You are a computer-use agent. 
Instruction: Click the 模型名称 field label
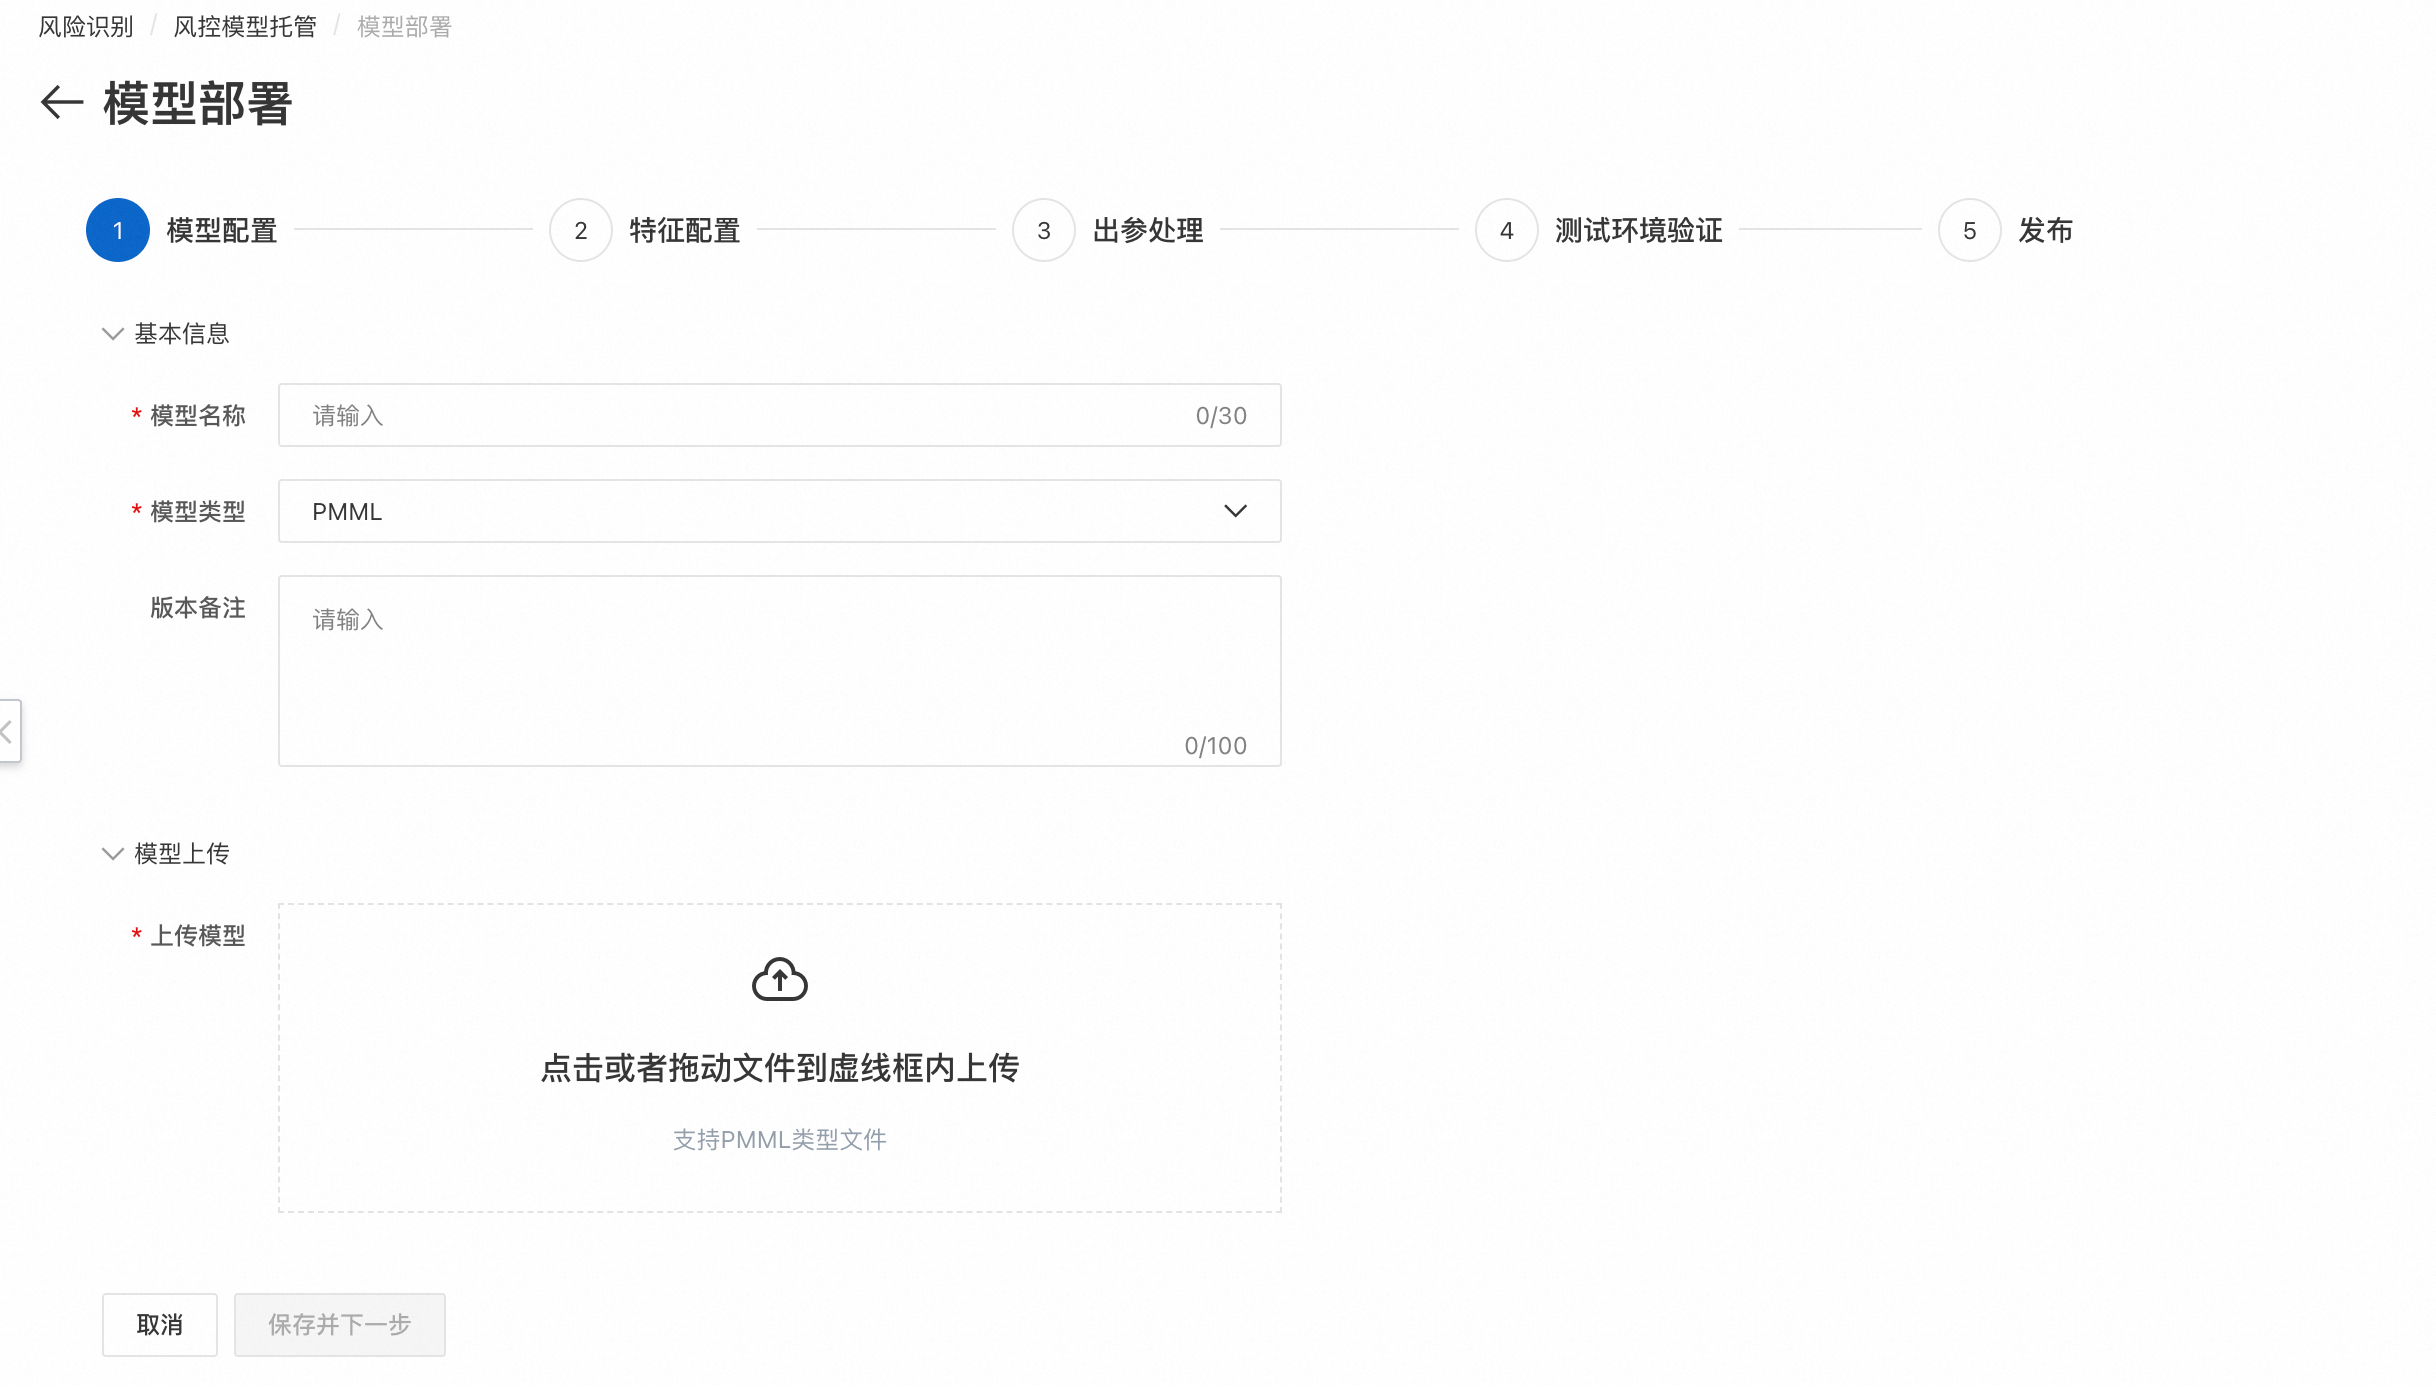point(198,416)
